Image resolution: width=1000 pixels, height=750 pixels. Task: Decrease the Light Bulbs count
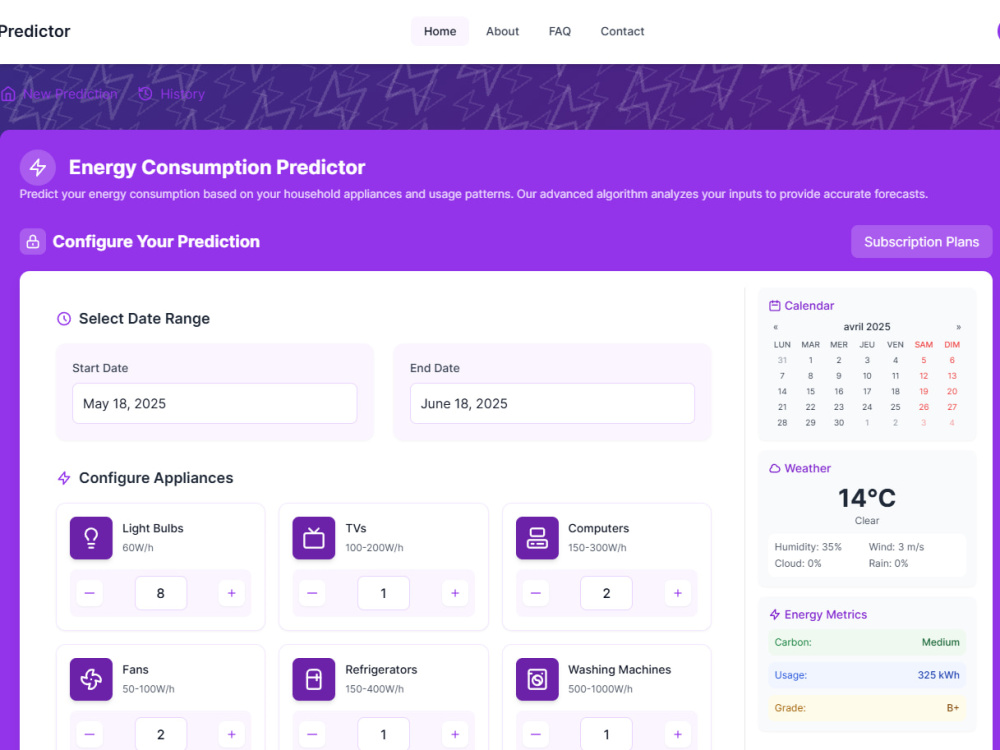coord(89,593)
